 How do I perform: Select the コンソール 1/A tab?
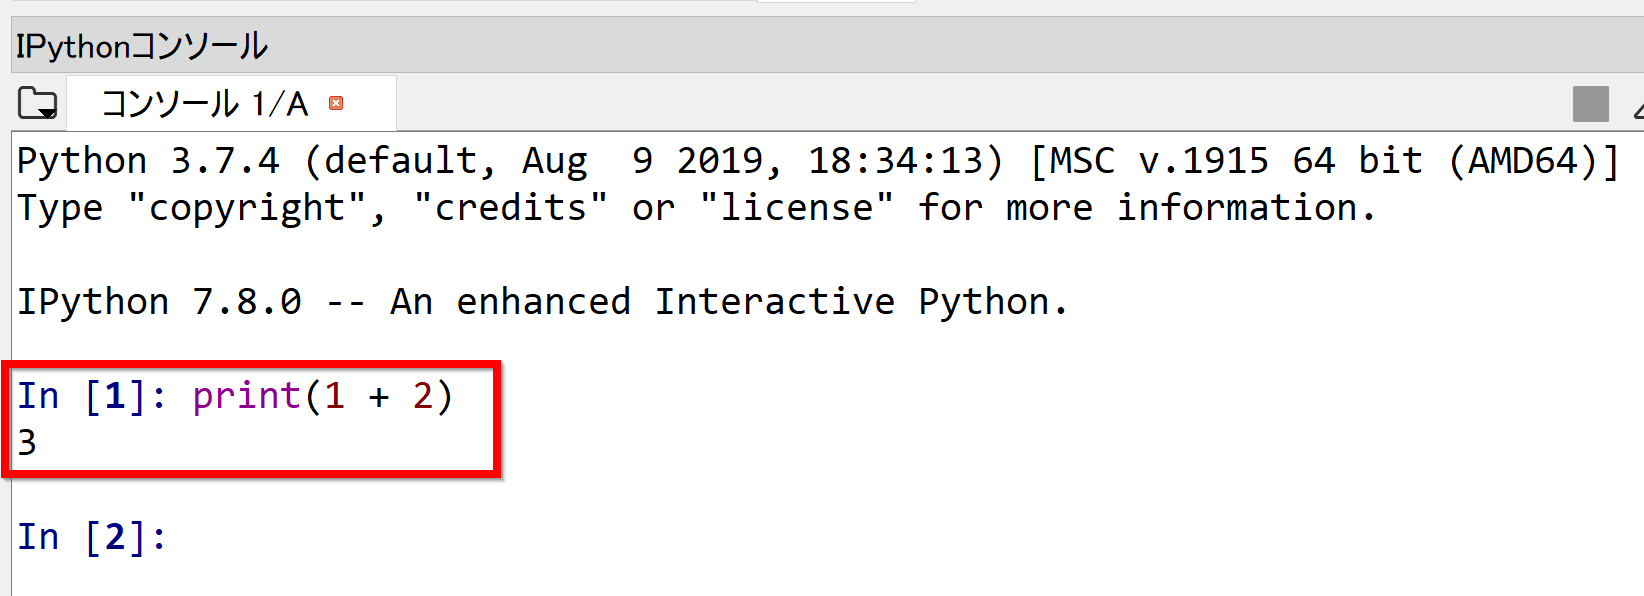[x=204, y=103]
